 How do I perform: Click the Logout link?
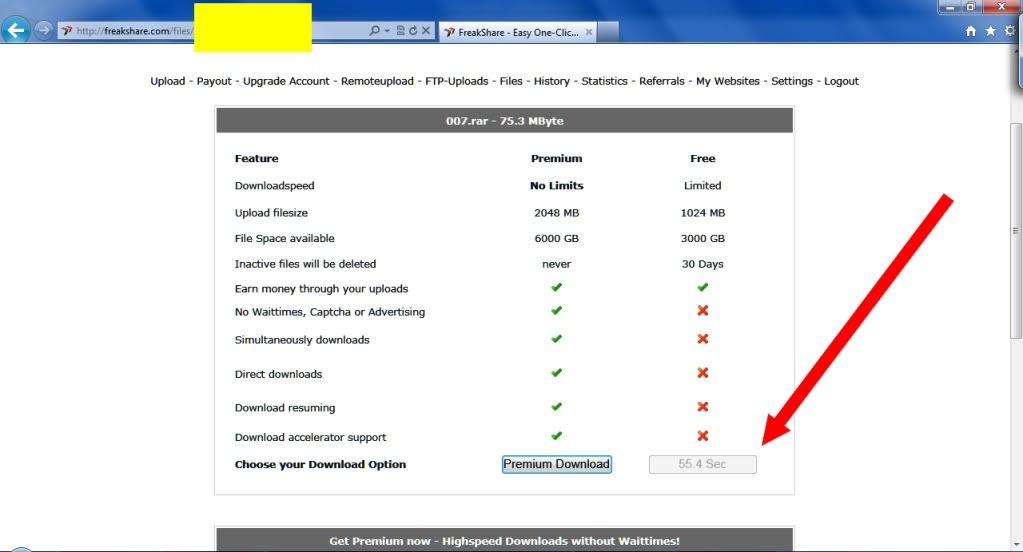click(x=841, y=81)
